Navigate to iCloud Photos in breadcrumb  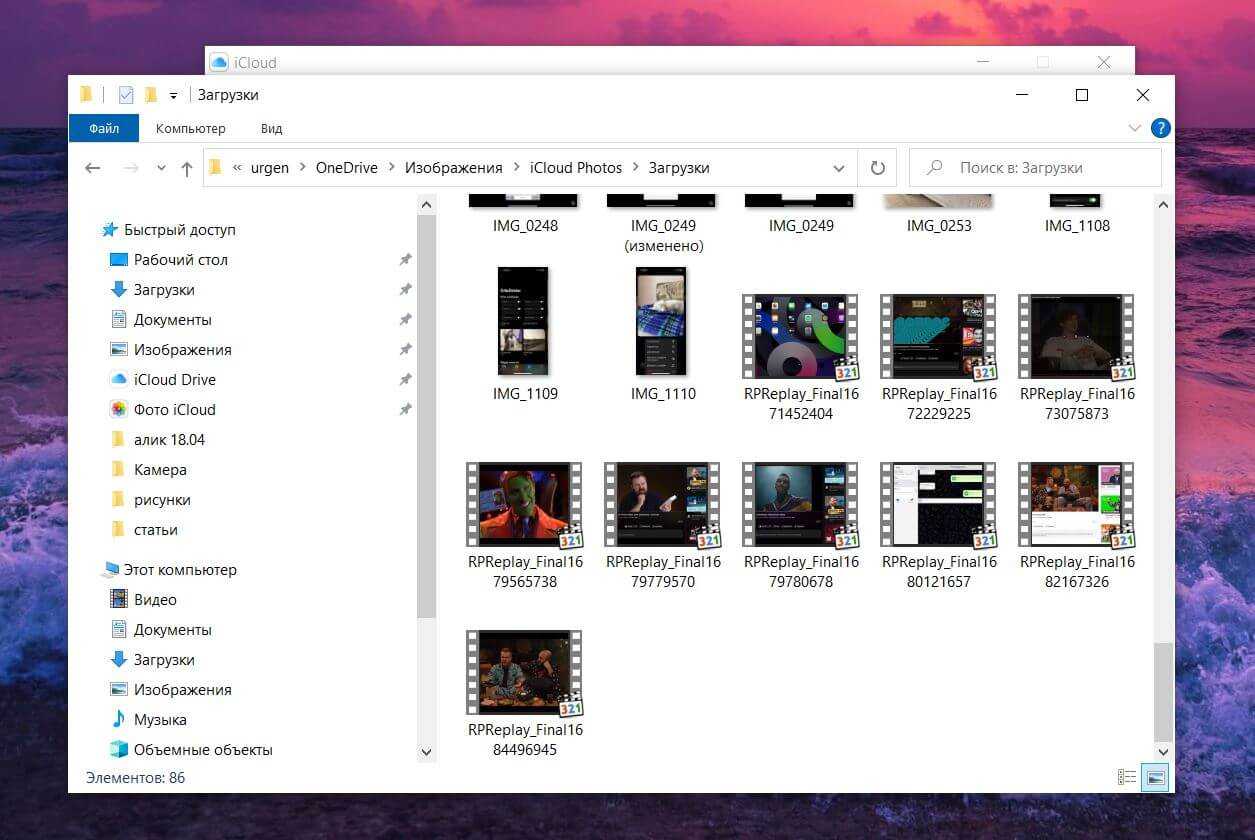tap(576, 168)
